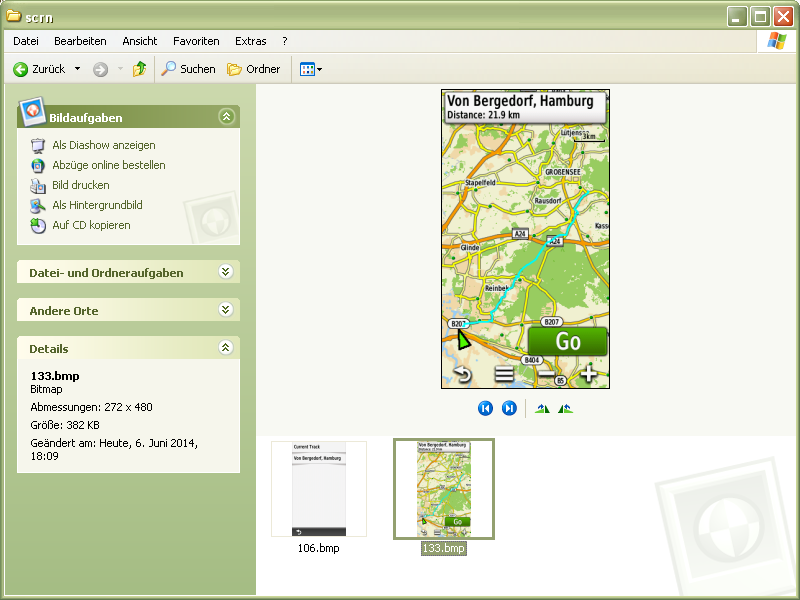Collapse the Details panel
800x600 pixels.
(x=226, y=348)
